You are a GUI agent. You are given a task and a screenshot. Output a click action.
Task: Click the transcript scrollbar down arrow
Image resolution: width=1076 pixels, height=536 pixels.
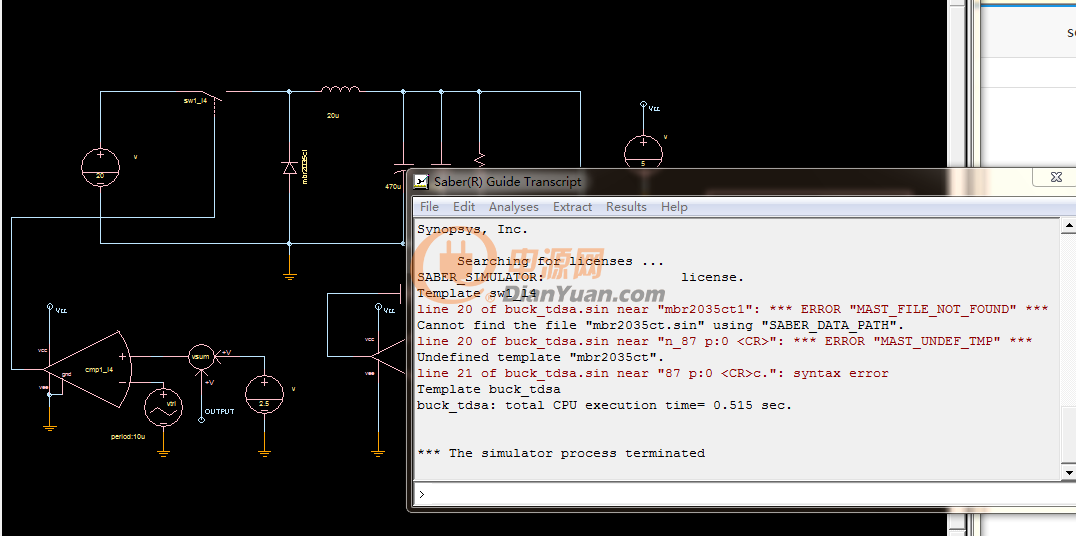[x=1068, y=472]
